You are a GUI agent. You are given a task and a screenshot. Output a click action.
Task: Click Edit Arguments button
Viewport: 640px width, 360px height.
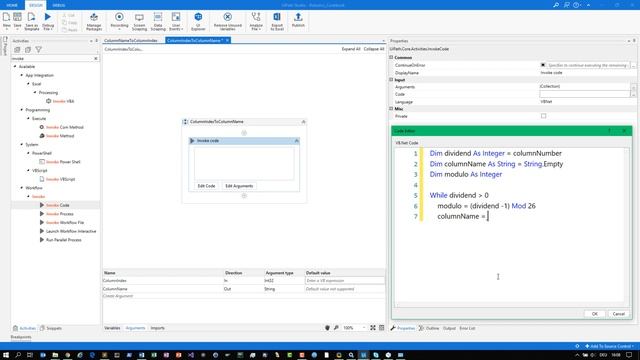[239, 186]
